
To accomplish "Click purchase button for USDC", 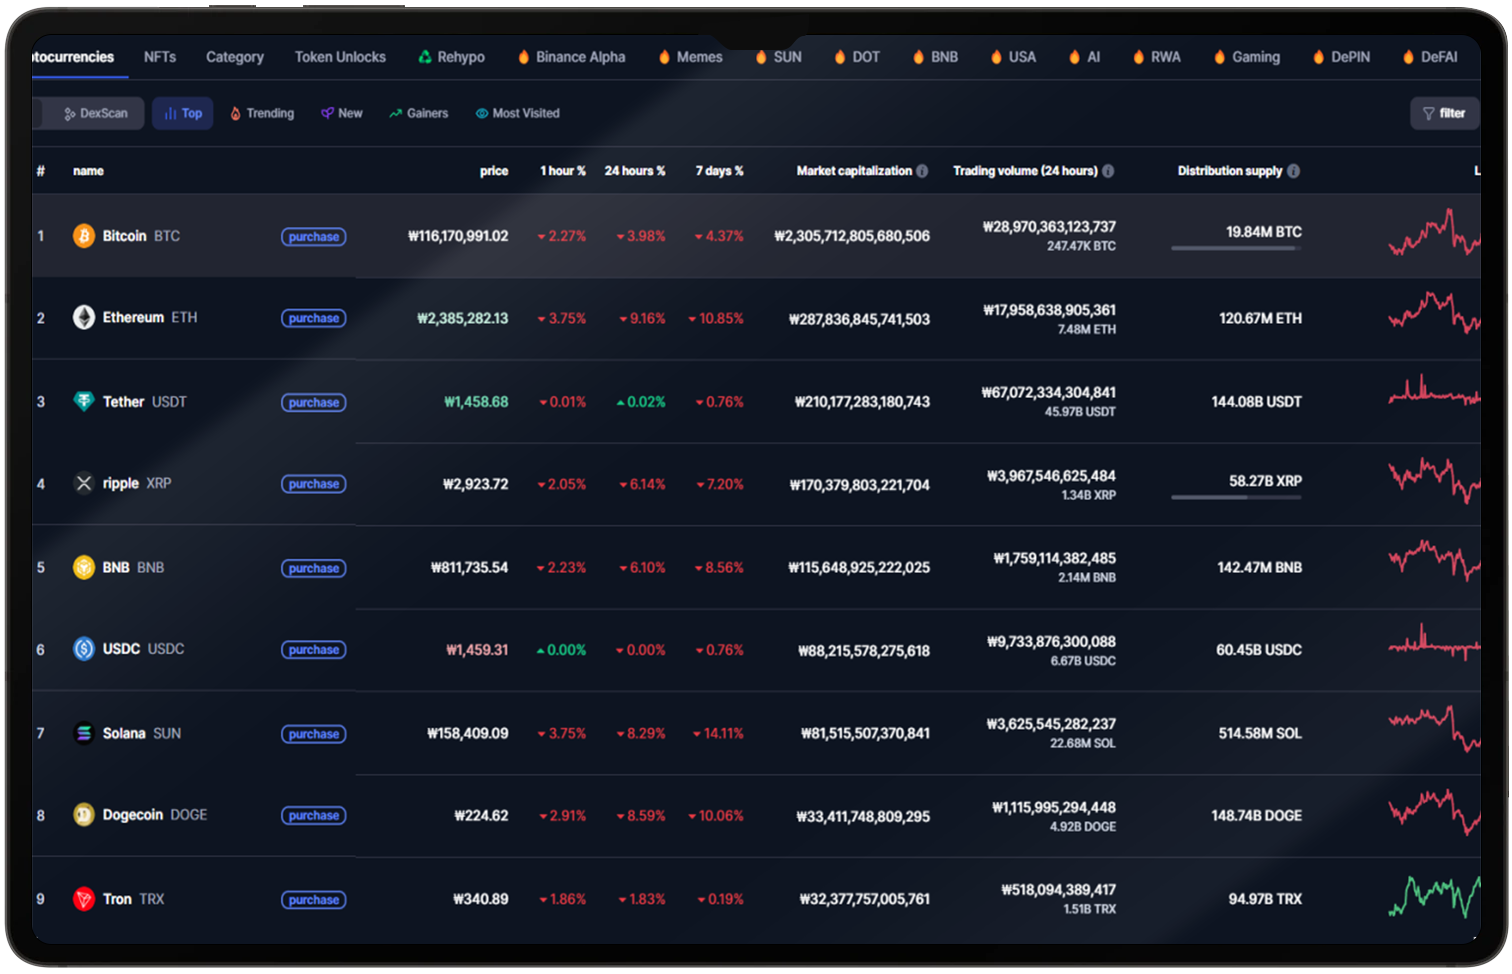I will [x=314, y=650].
